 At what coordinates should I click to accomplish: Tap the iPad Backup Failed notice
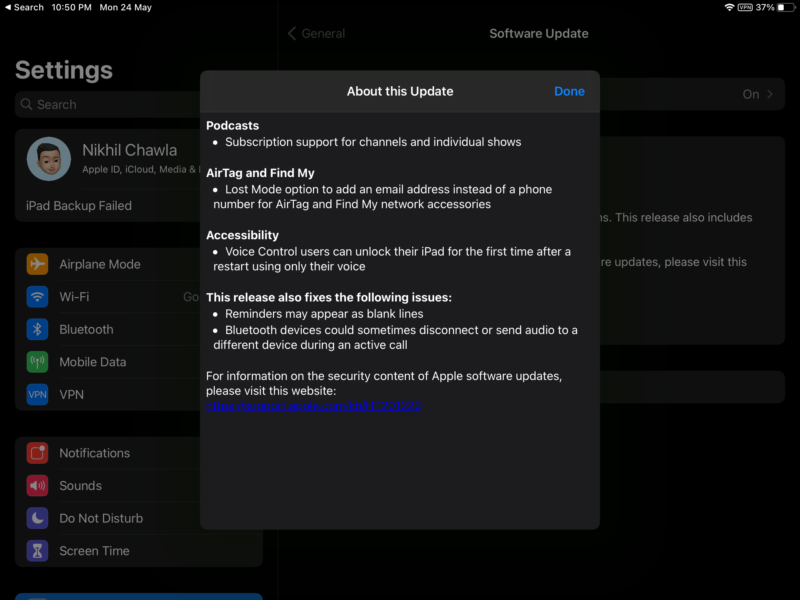79,206
